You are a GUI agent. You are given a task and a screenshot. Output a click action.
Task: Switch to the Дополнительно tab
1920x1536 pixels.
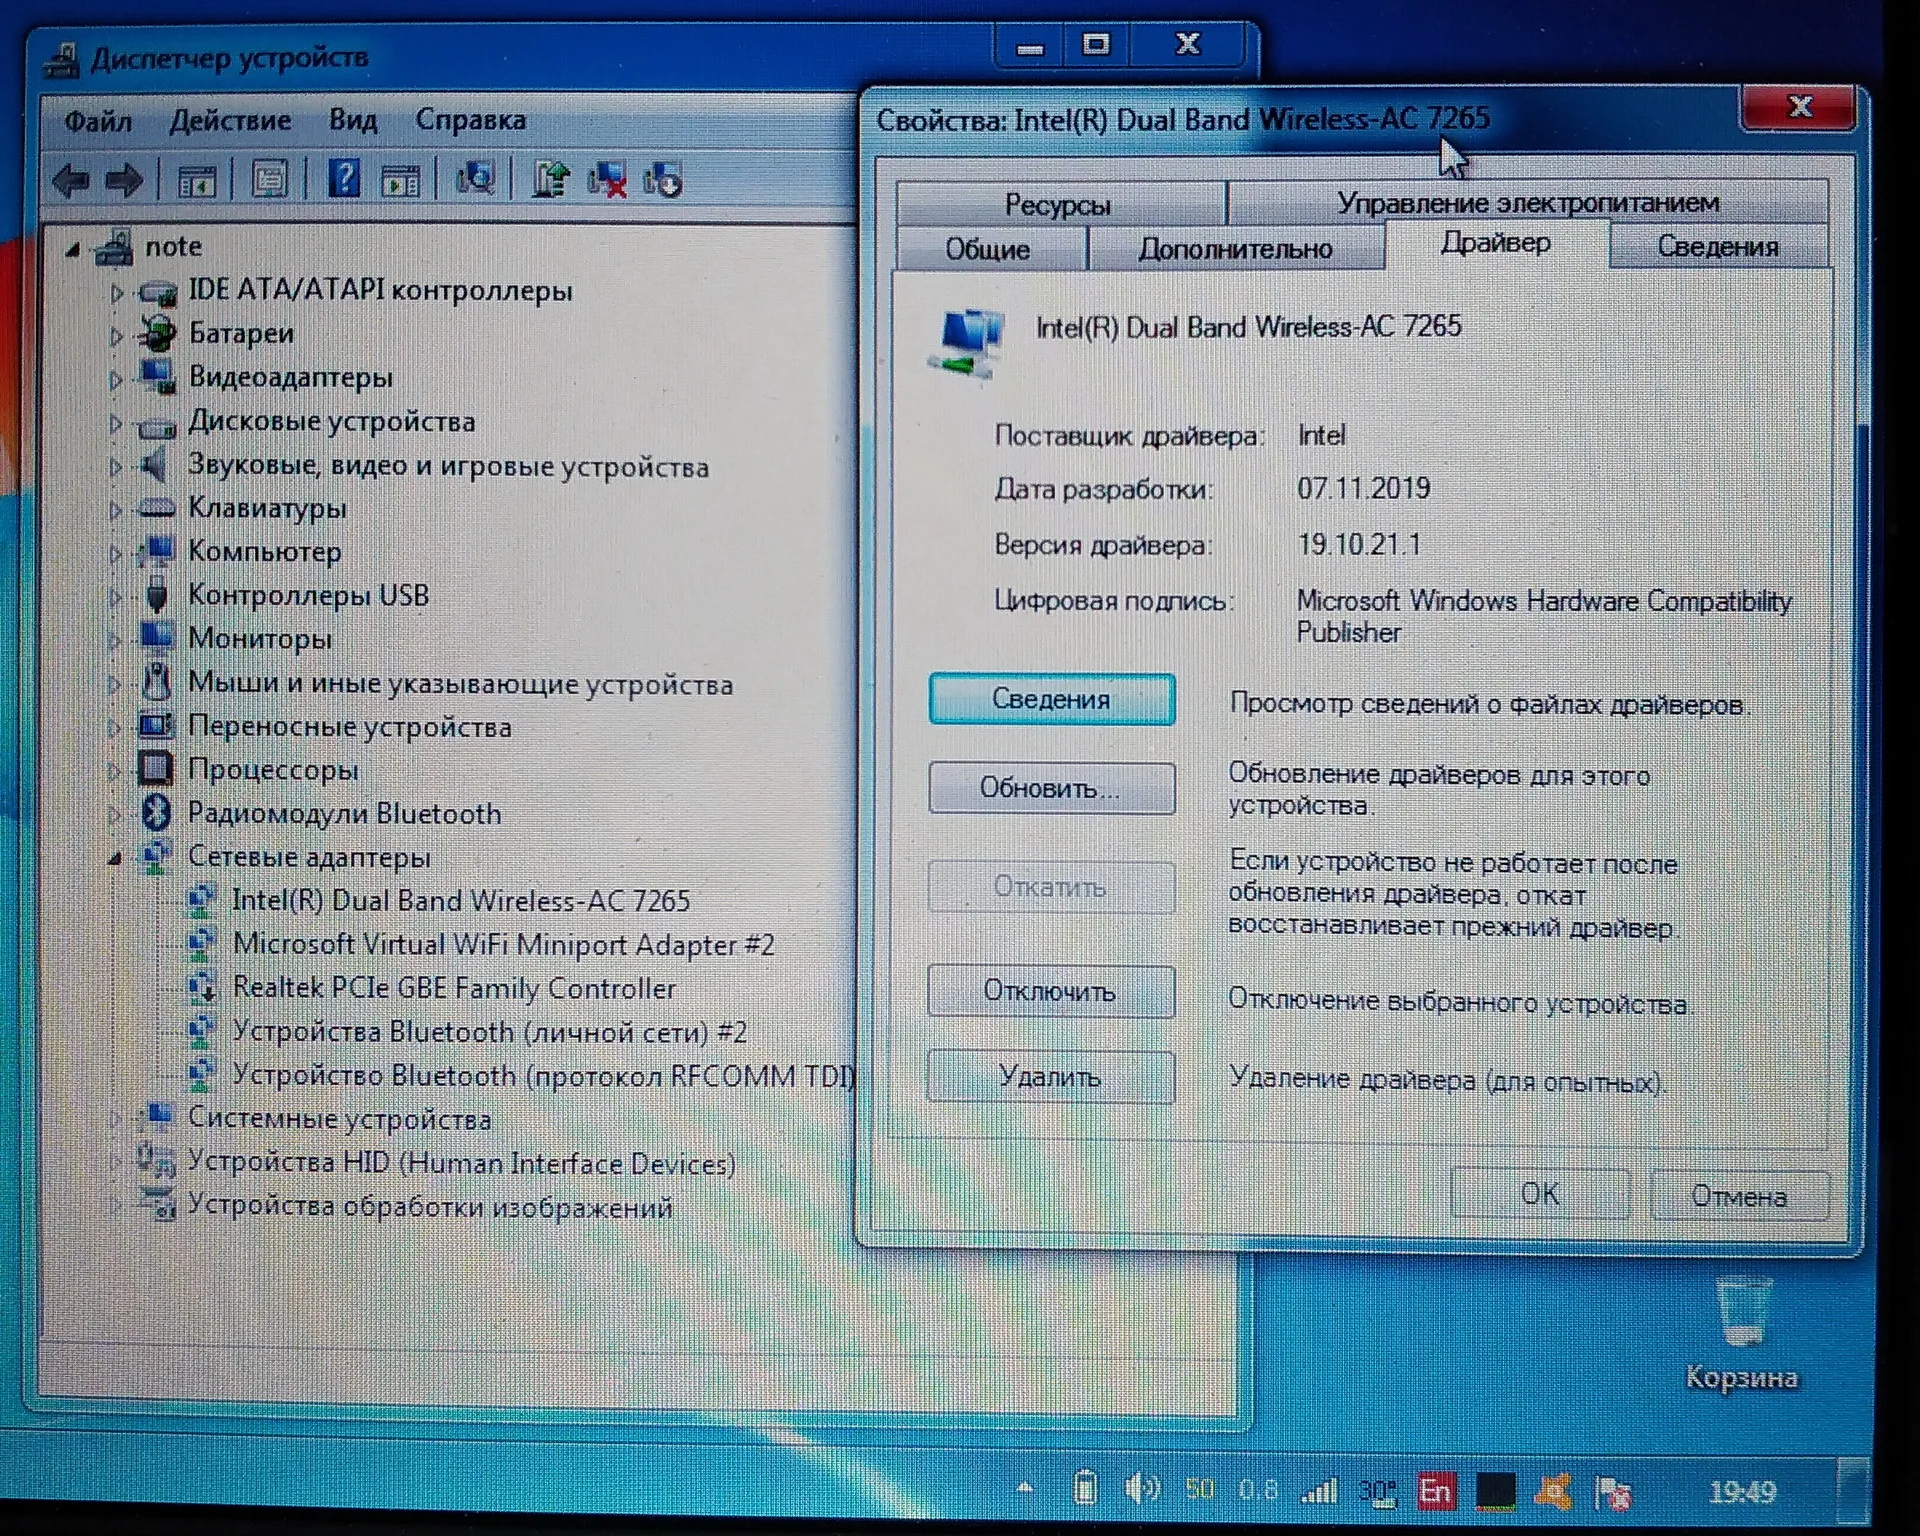tap(1235, 248)
